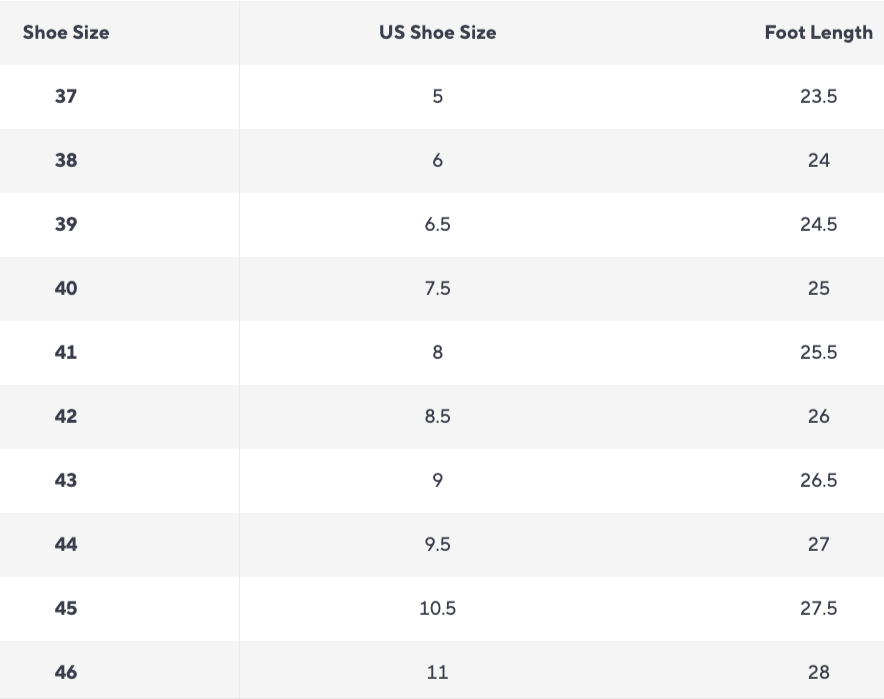Screen dimensions: 884x699
Task: Select shoe size 46 row label
Action: pos(66,673)
